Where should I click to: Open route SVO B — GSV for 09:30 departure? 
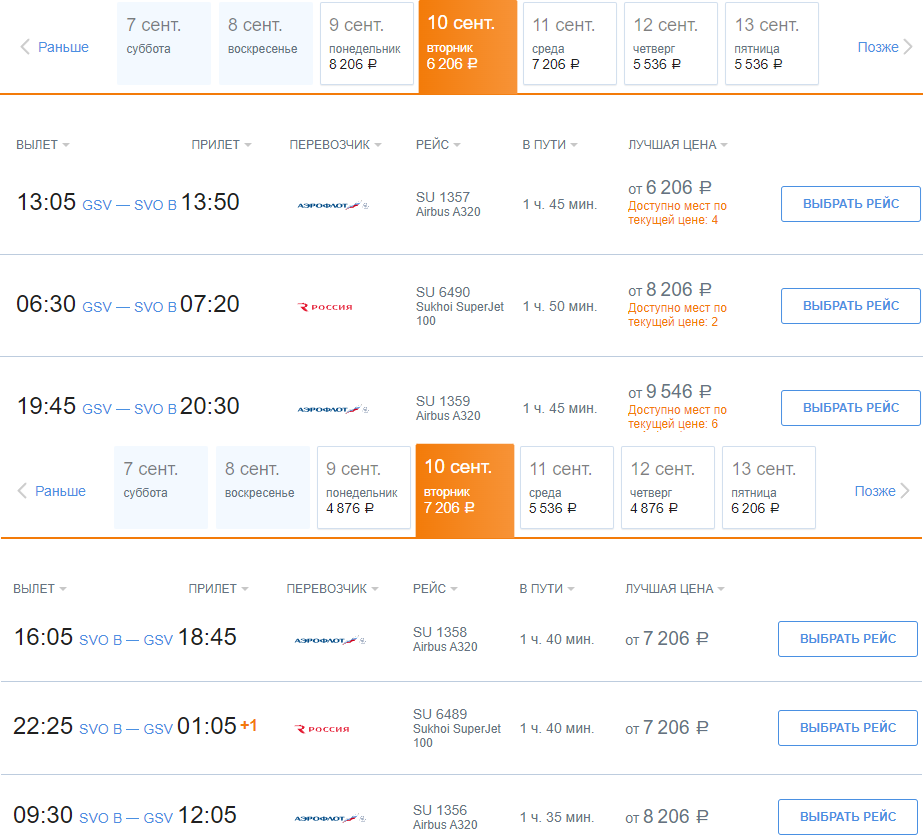(126, 818)
